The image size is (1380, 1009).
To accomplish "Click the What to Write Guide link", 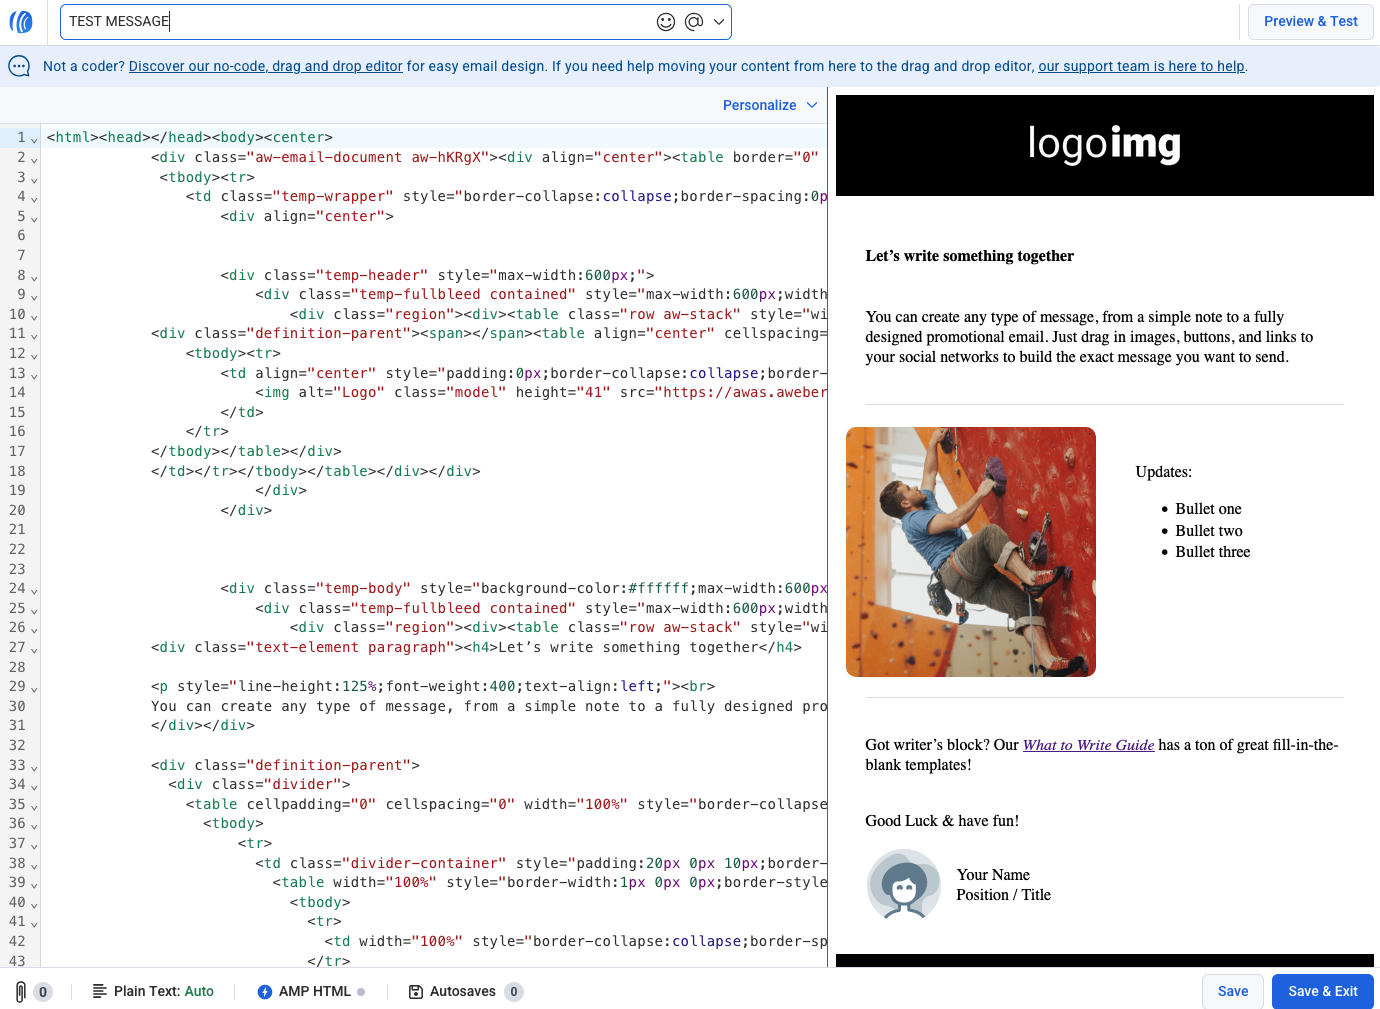I will click(1088, 745).
